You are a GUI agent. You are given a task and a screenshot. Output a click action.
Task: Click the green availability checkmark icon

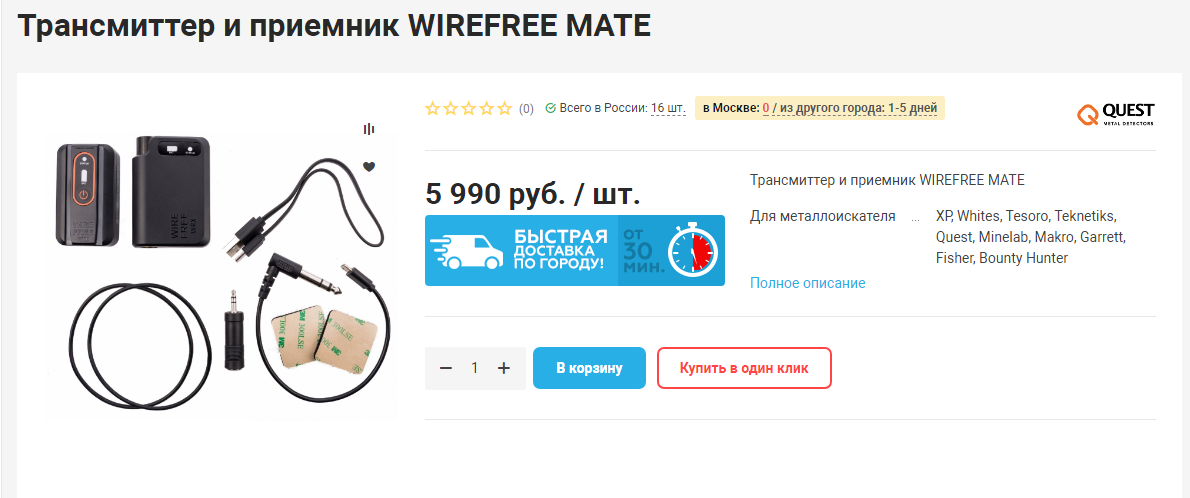coord(550,109)
